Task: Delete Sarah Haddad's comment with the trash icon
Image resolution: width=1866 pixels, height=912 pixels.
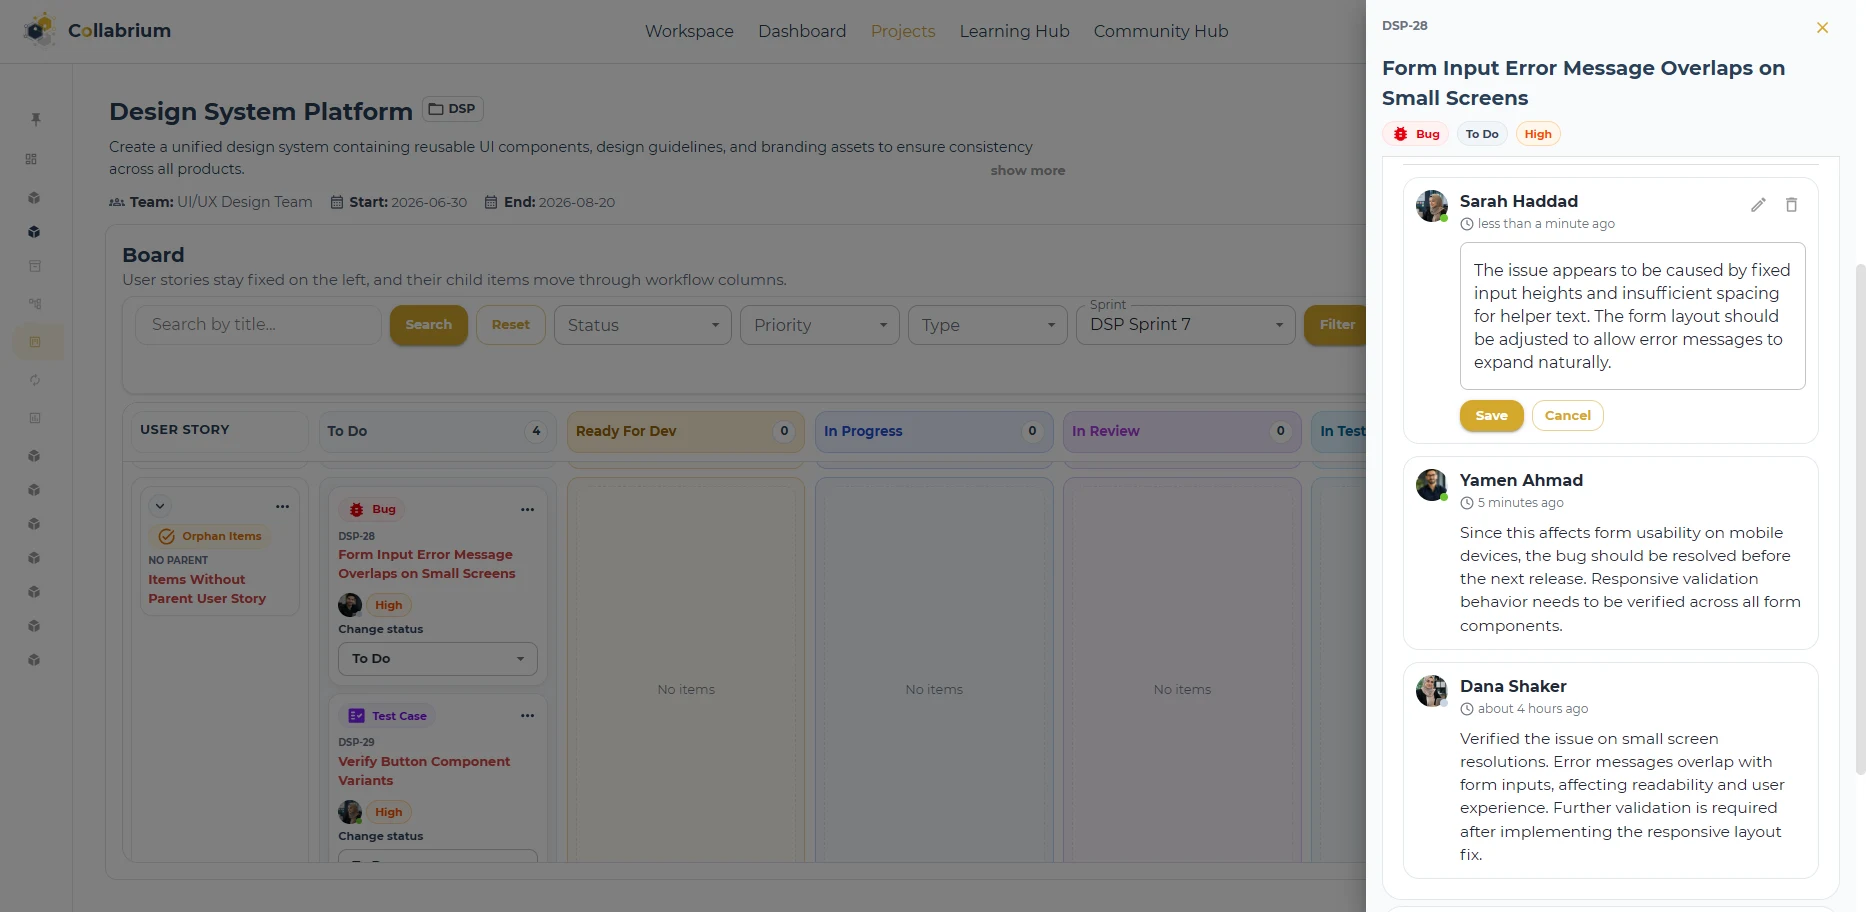Action: pyautogui.click(x=1791, y=205)
